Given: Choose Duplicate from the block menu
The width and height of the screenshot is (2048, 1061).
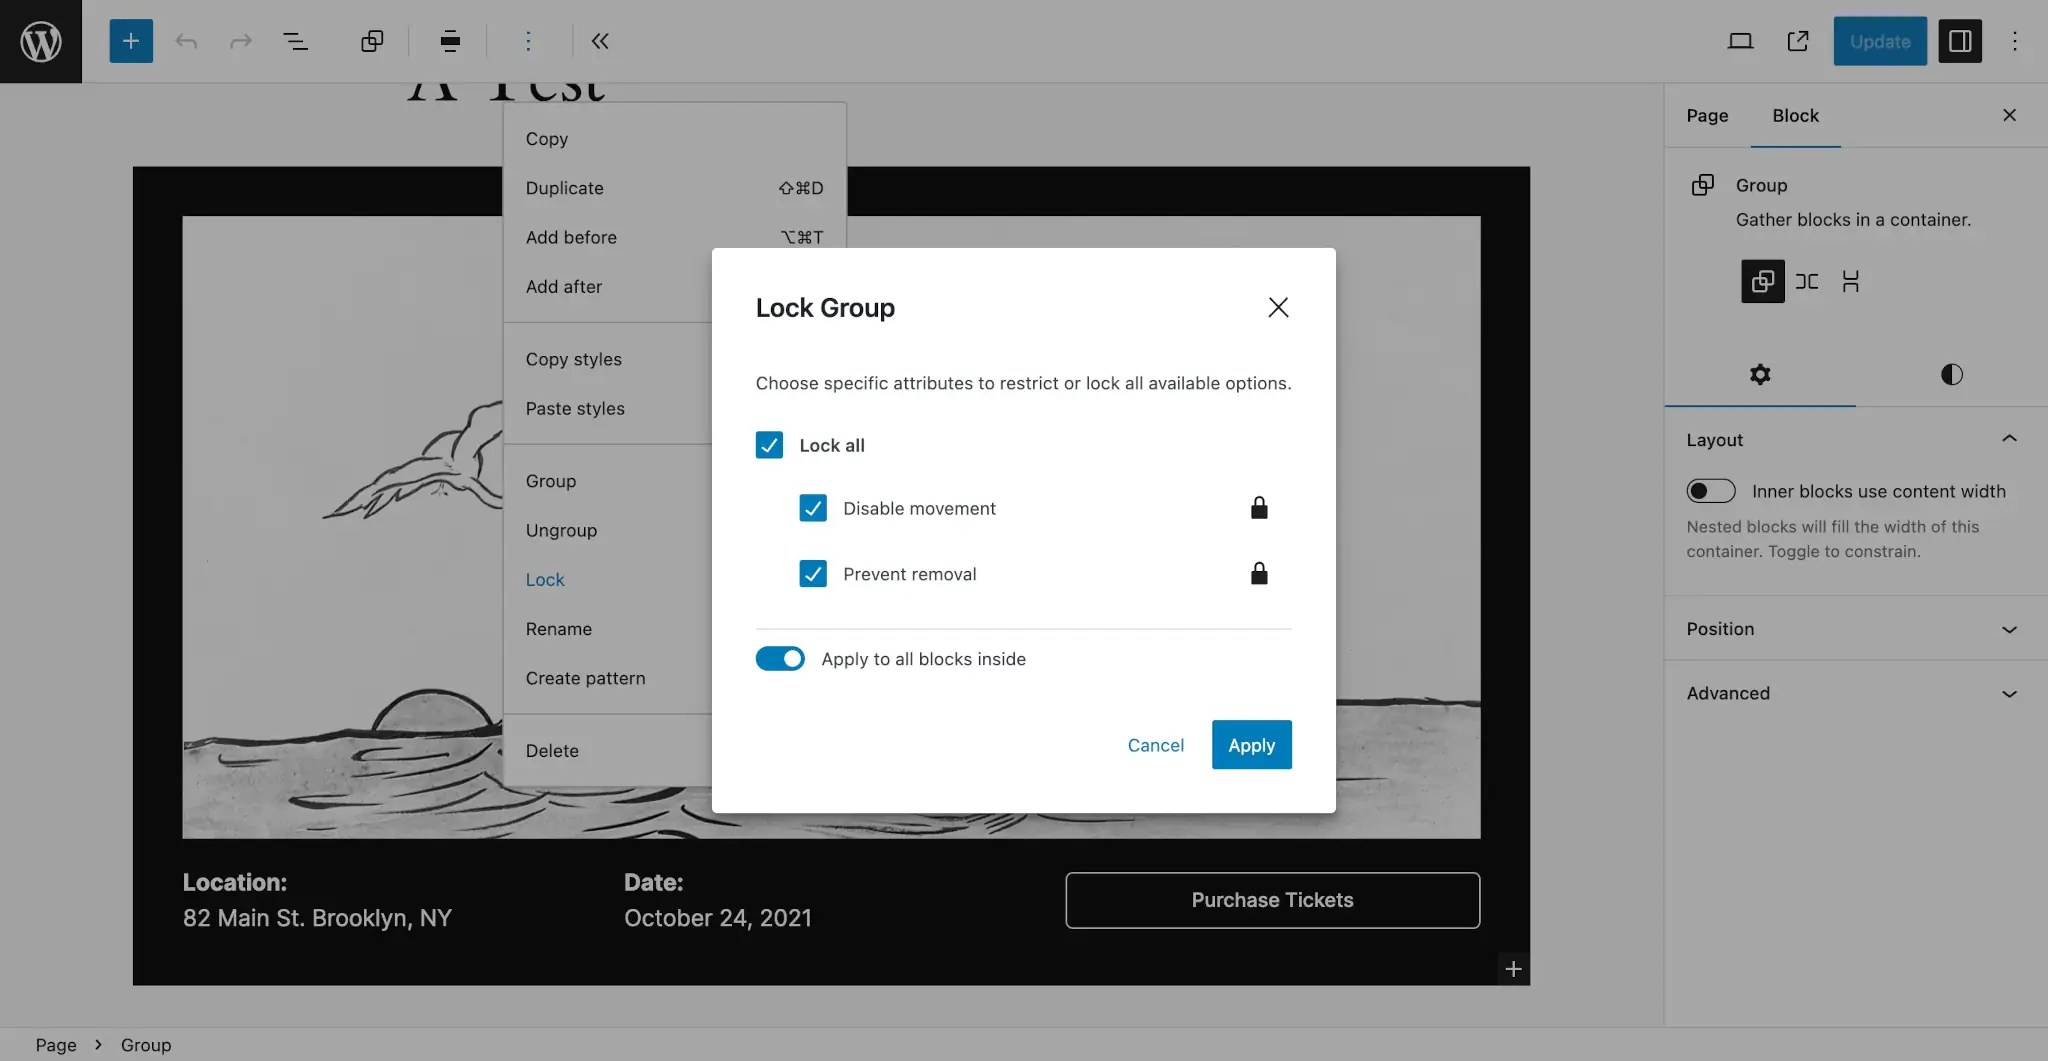Looking at the screenshot, I should (564, 188).
